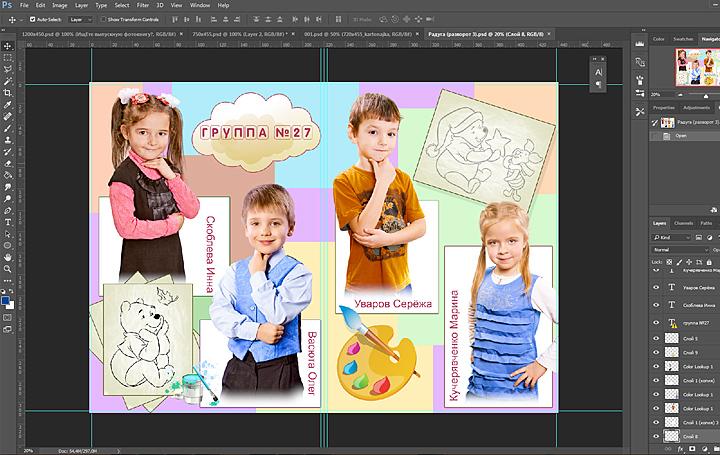Select the Eraser tool

click(x=7, y=163)
